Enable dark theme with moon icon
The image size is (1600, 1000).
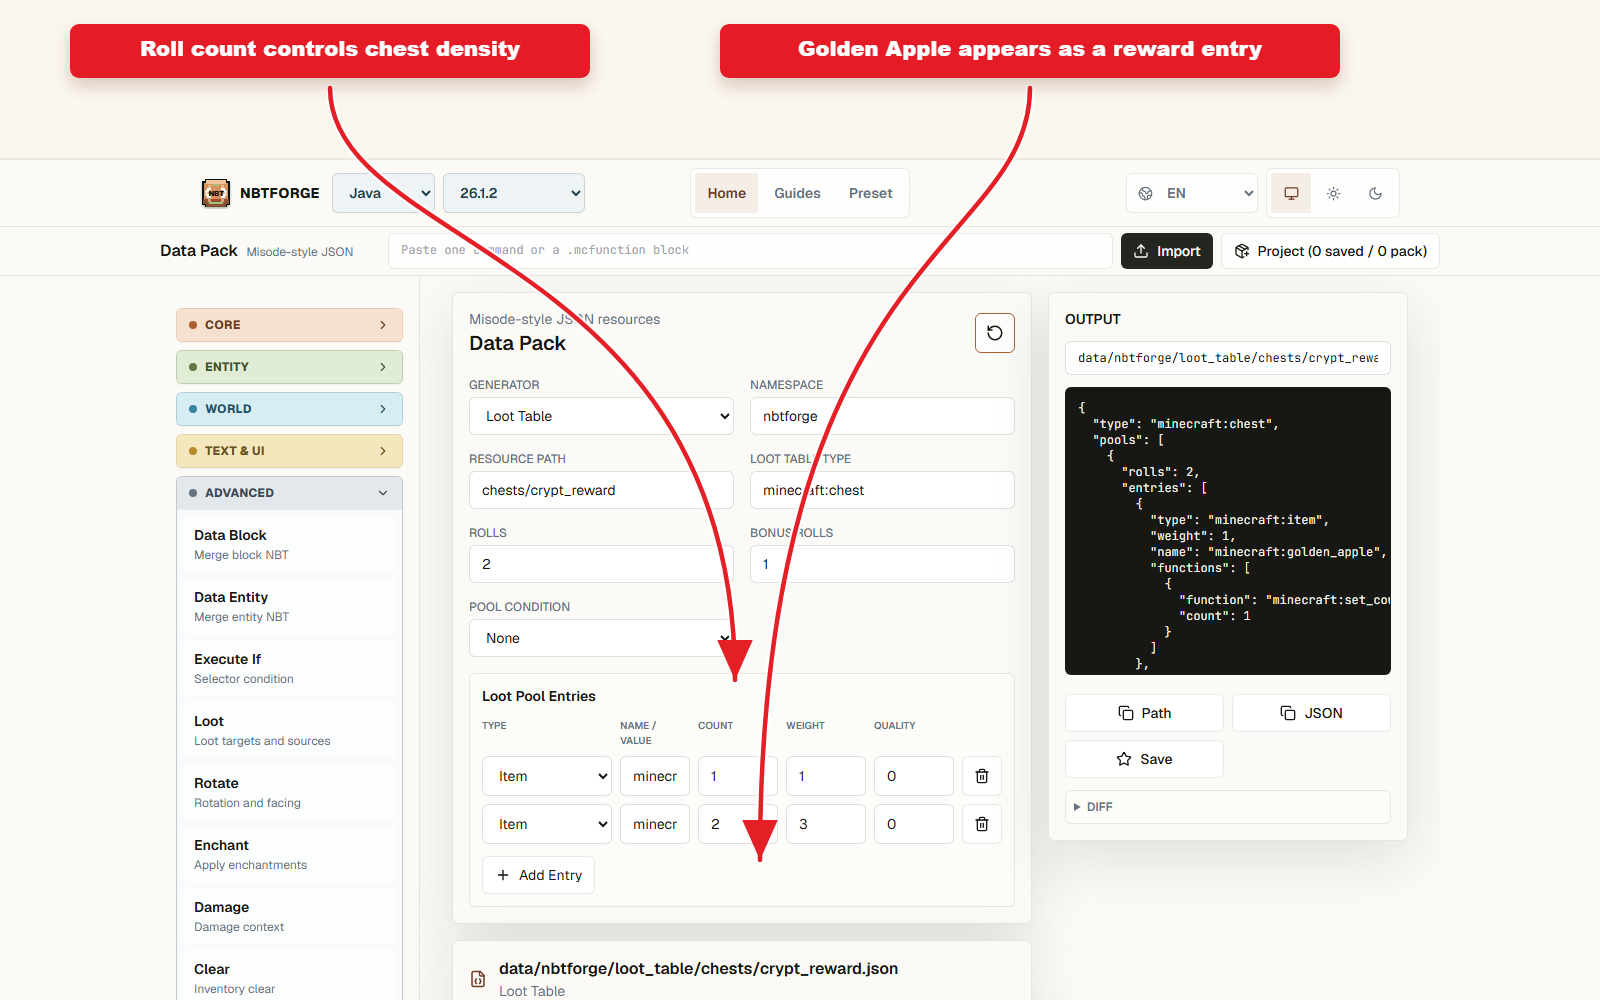(x=1375, y=193)
